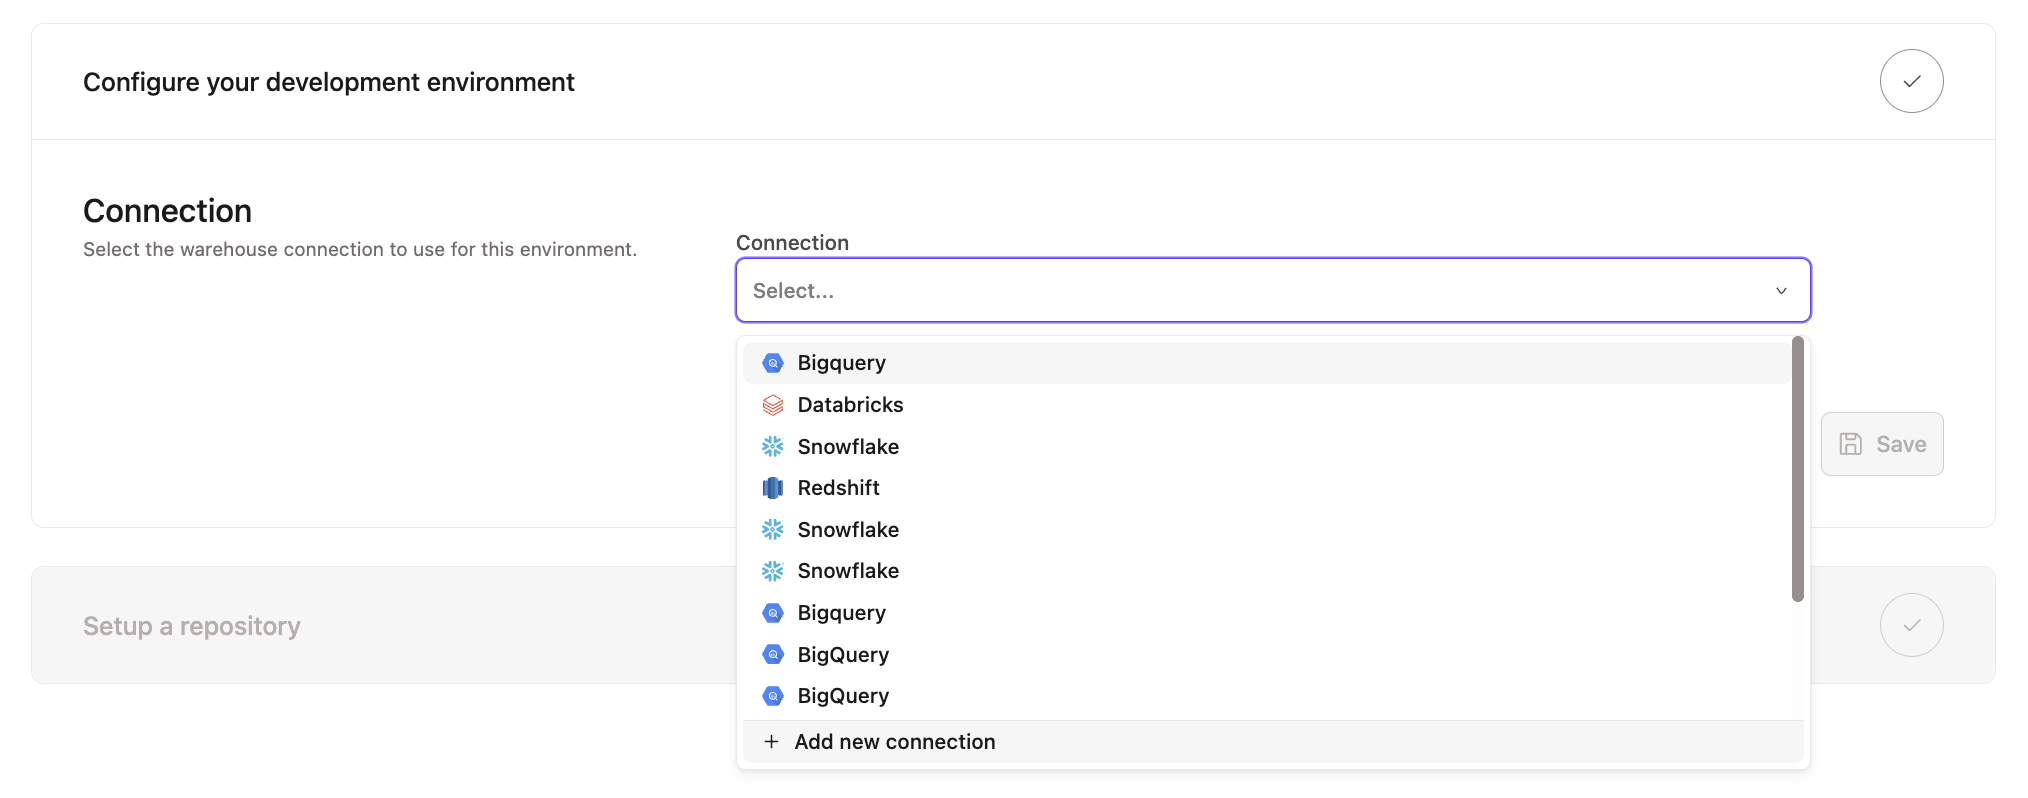Click the Save button

(x=1882, y=444)
